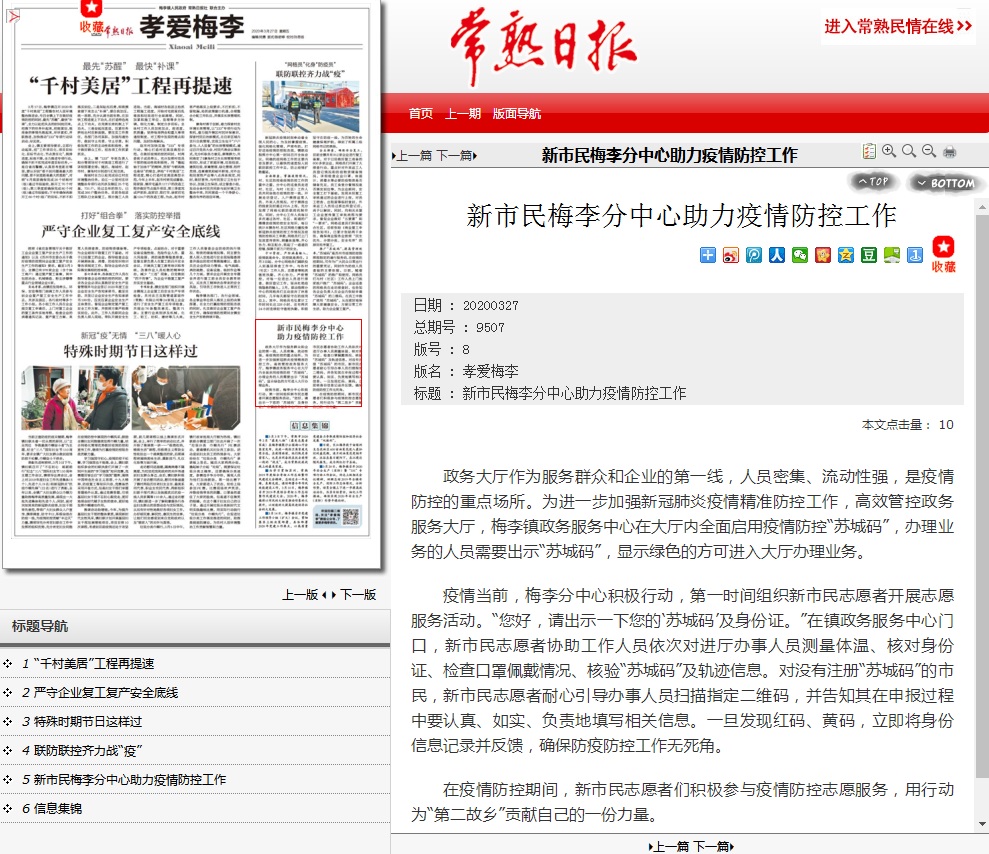Go to 上一期 previous issue
This screenshot has height=854, width=989.
tap(463, 114)
